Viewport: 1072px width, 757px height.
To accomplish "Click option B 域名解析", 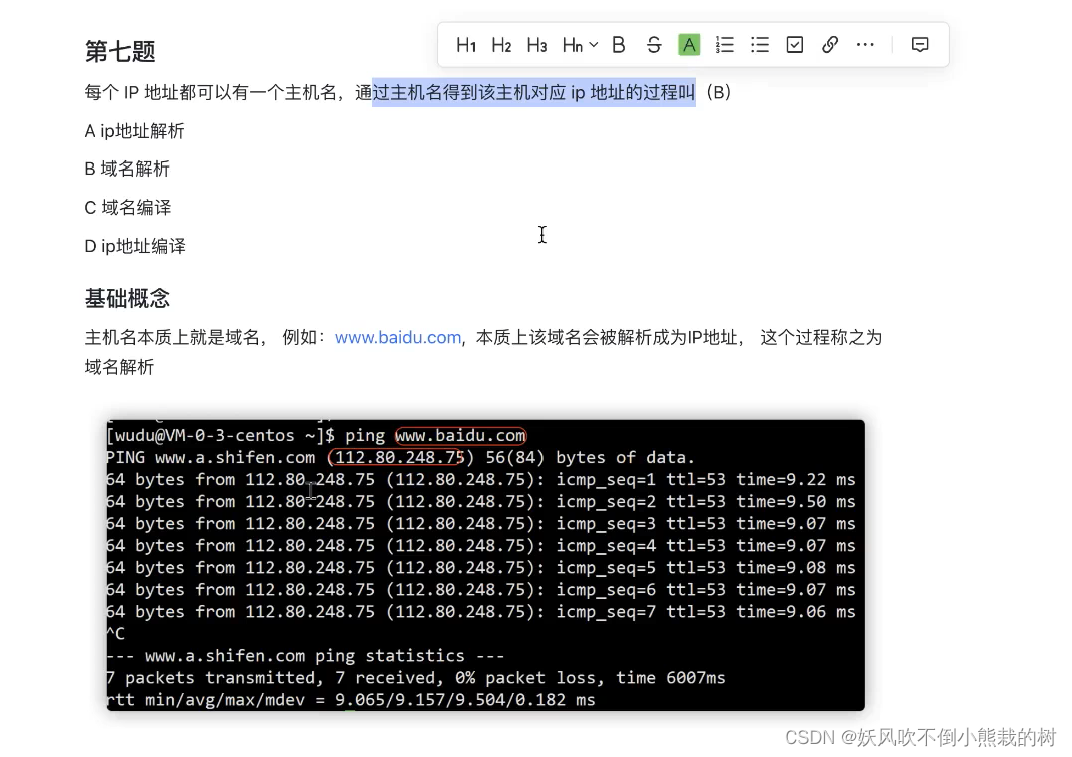I will coord(127,169).
